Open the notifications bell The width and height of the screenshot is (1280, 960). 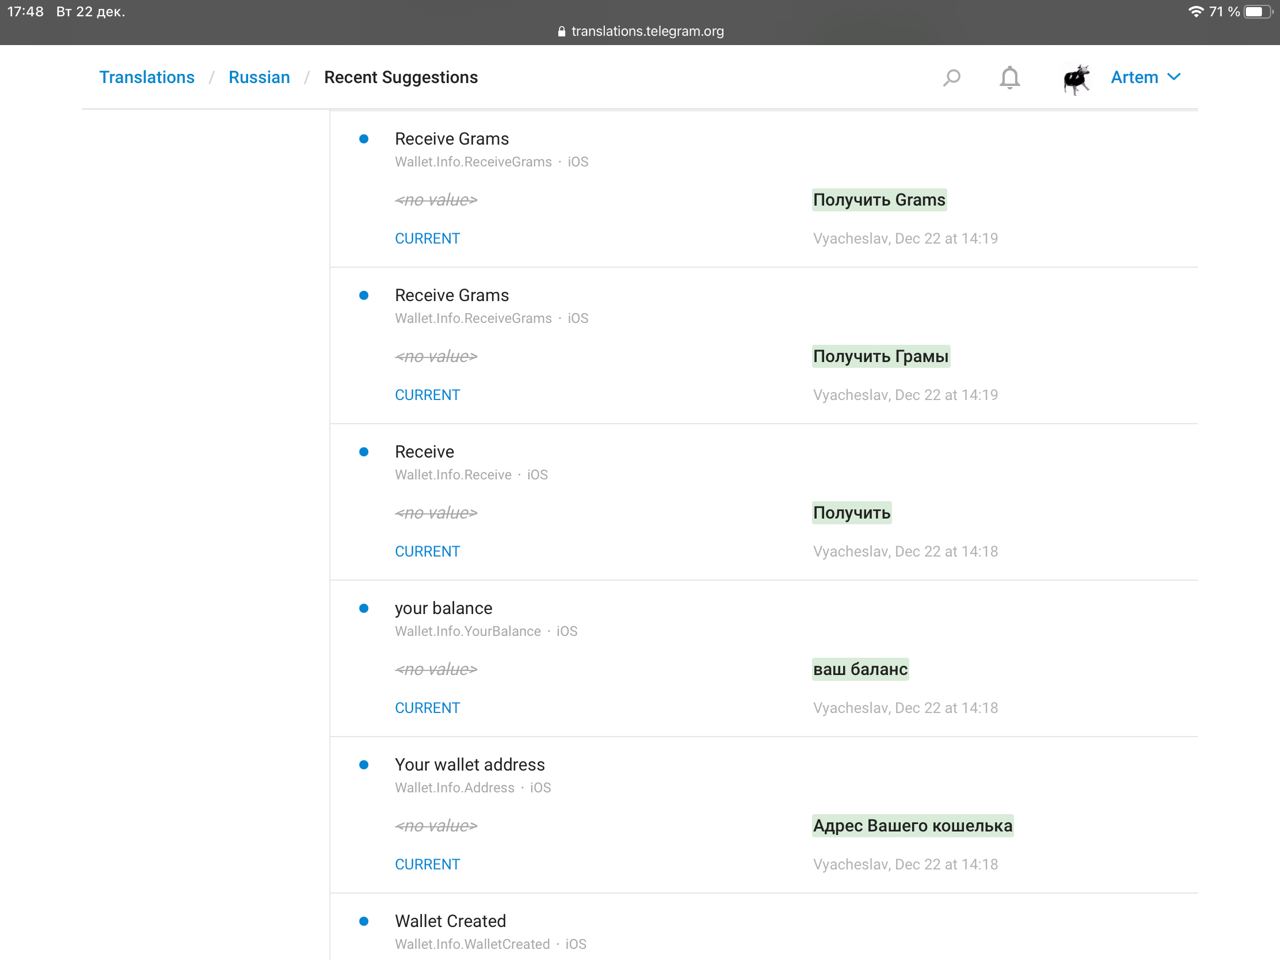point(1010,77)
